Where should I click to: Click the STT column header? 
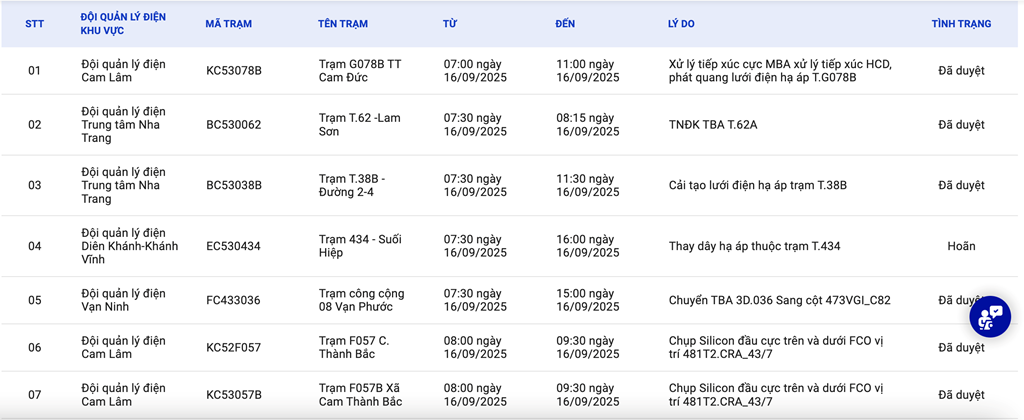click(x=34, y=24)
